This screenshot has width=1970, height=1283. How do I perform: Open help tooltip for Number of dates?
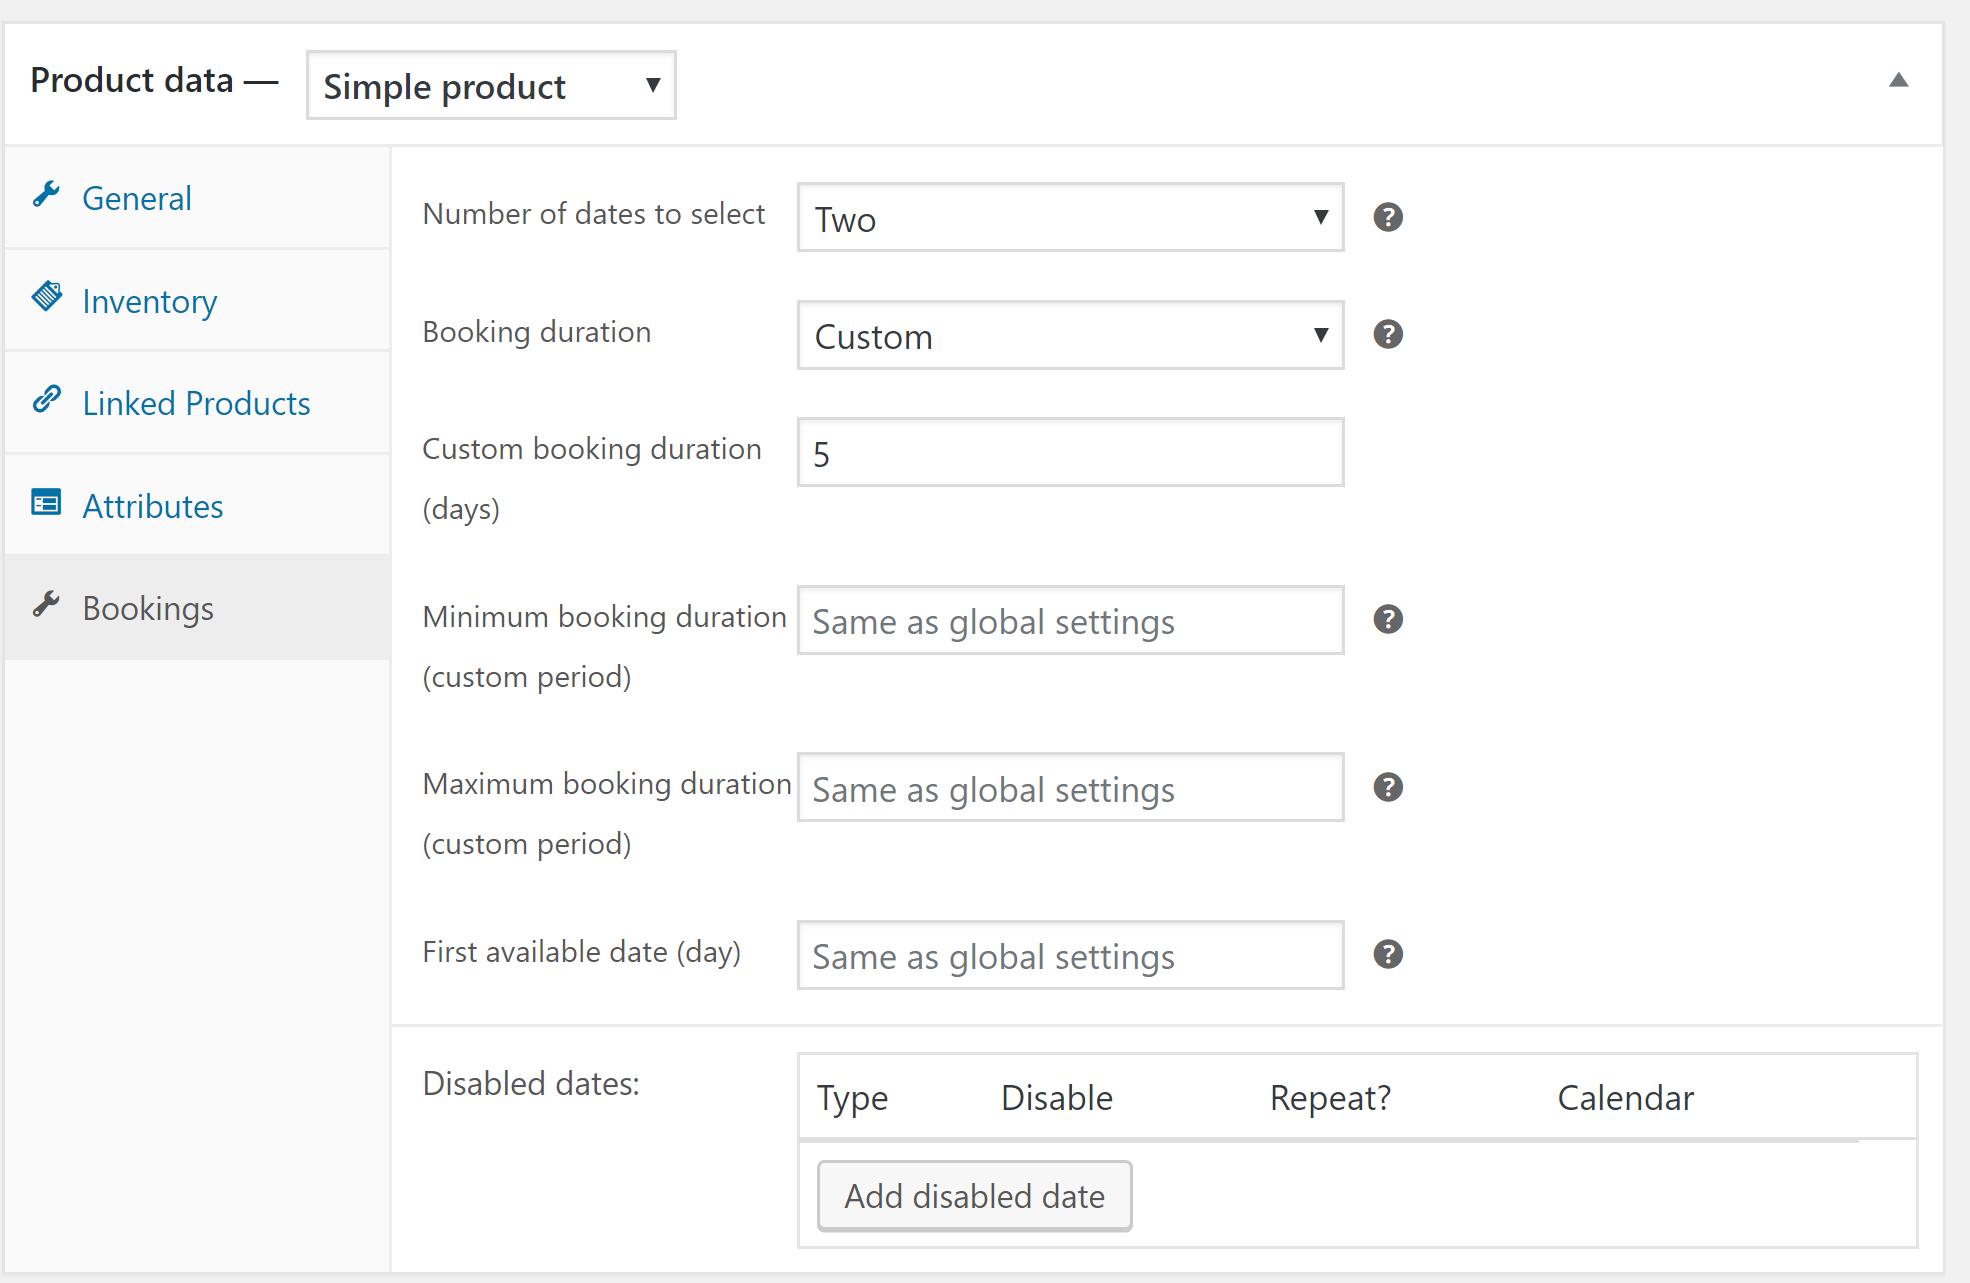pos(1387,217)
